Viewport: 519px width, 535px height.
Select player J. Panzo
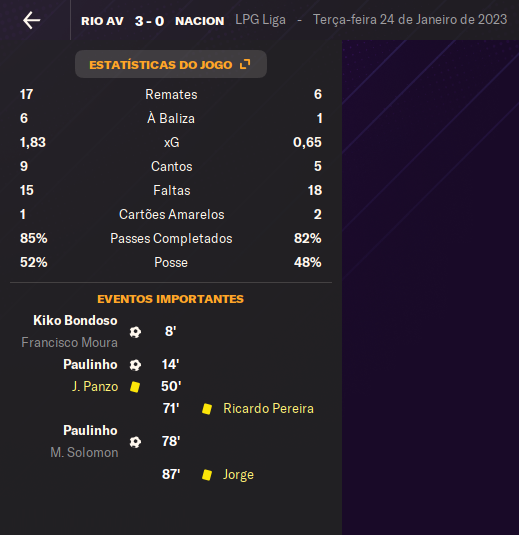[95, 387]
